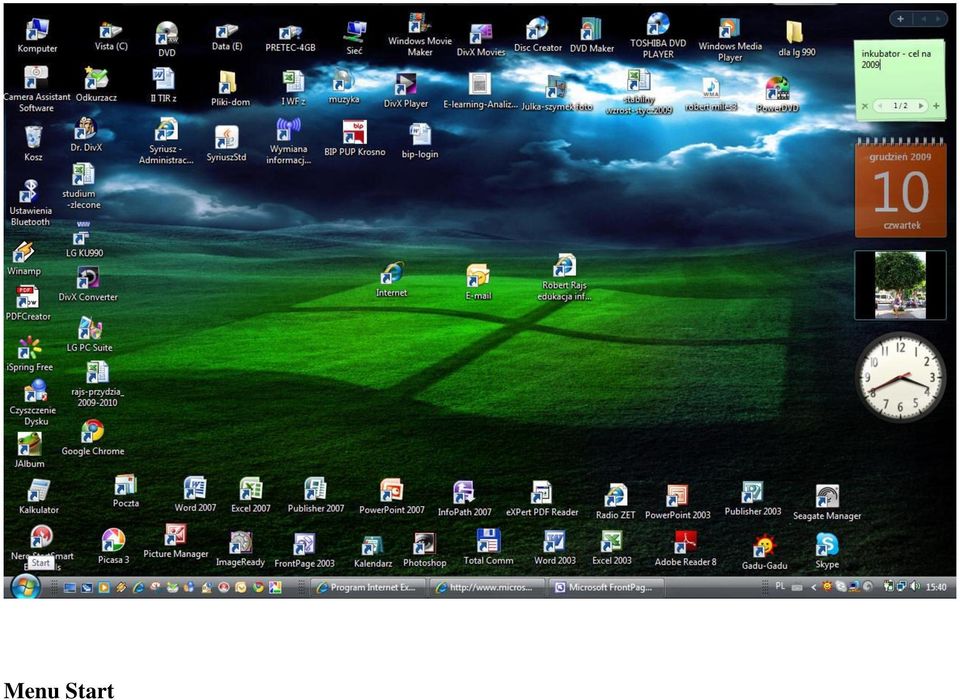Image resolution: width=960 pixels, height=700 pixels.
Task: Click the sidebar add gadgets plus button
Action: click(900, 19)
